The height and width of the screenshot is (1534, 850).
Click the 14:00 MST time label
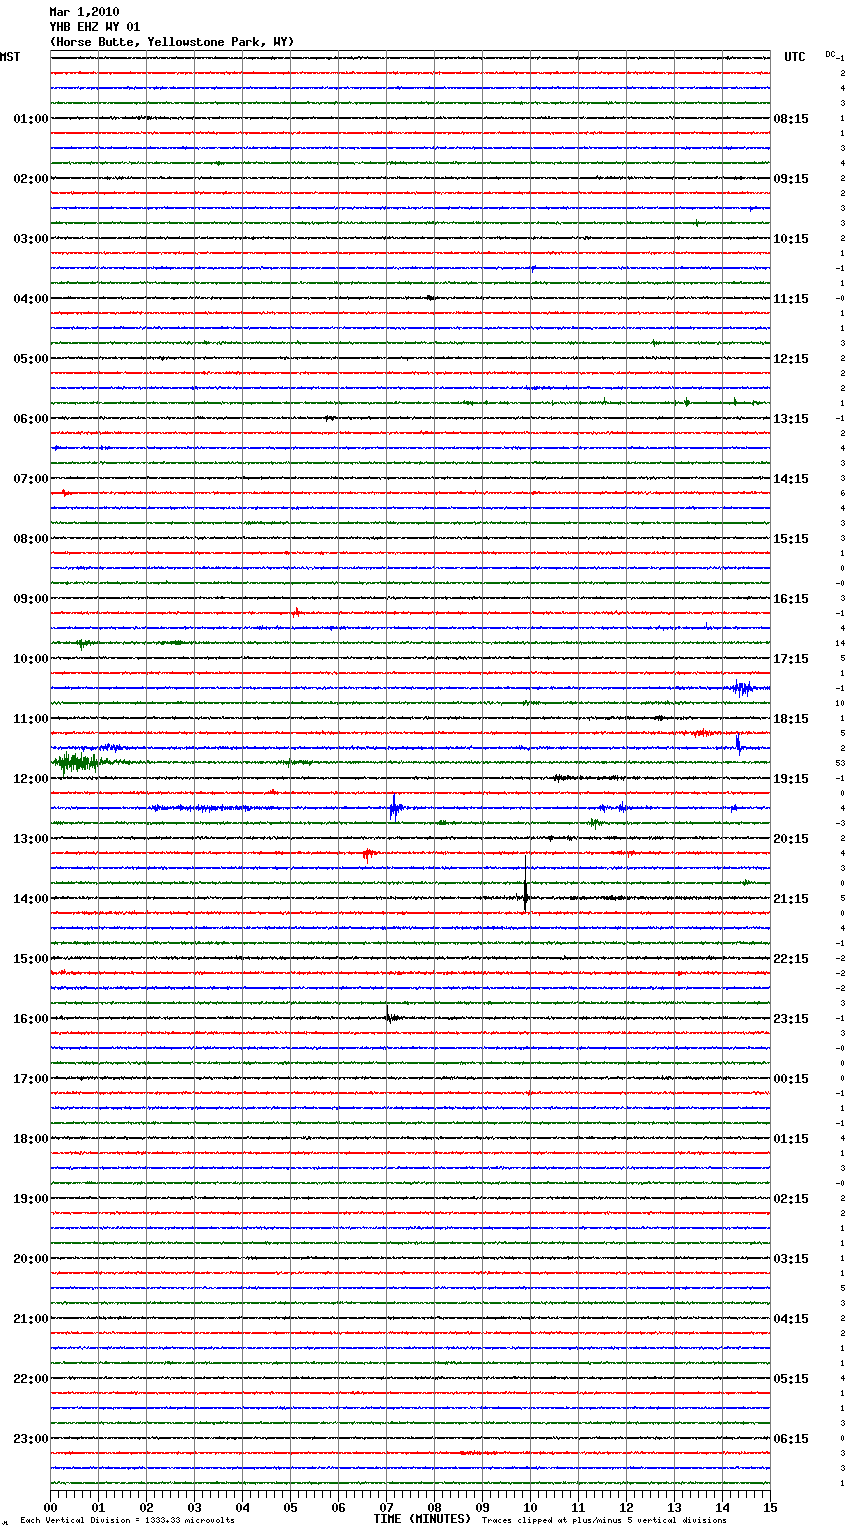coord(31,899)
